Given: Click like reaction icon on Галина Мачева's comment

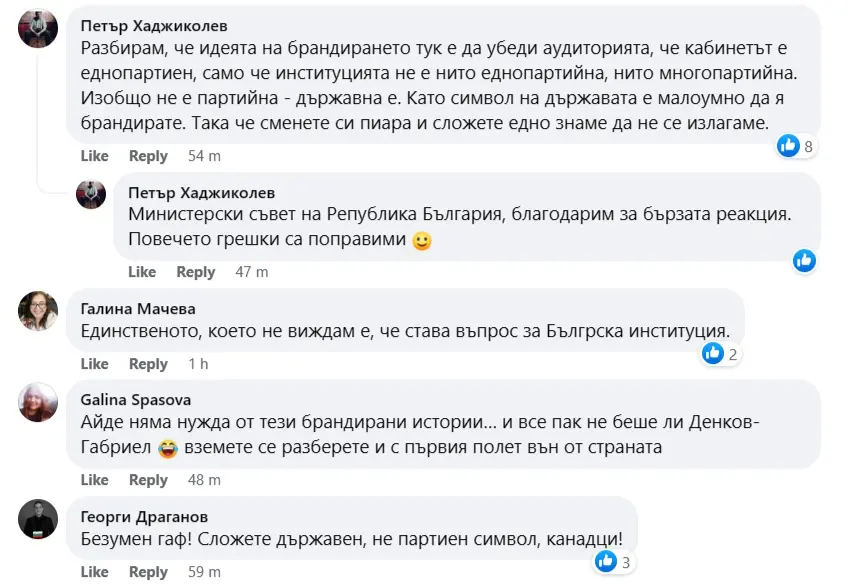Looking at the screenshot, I should pyautogui.click(x=713, y=352).
